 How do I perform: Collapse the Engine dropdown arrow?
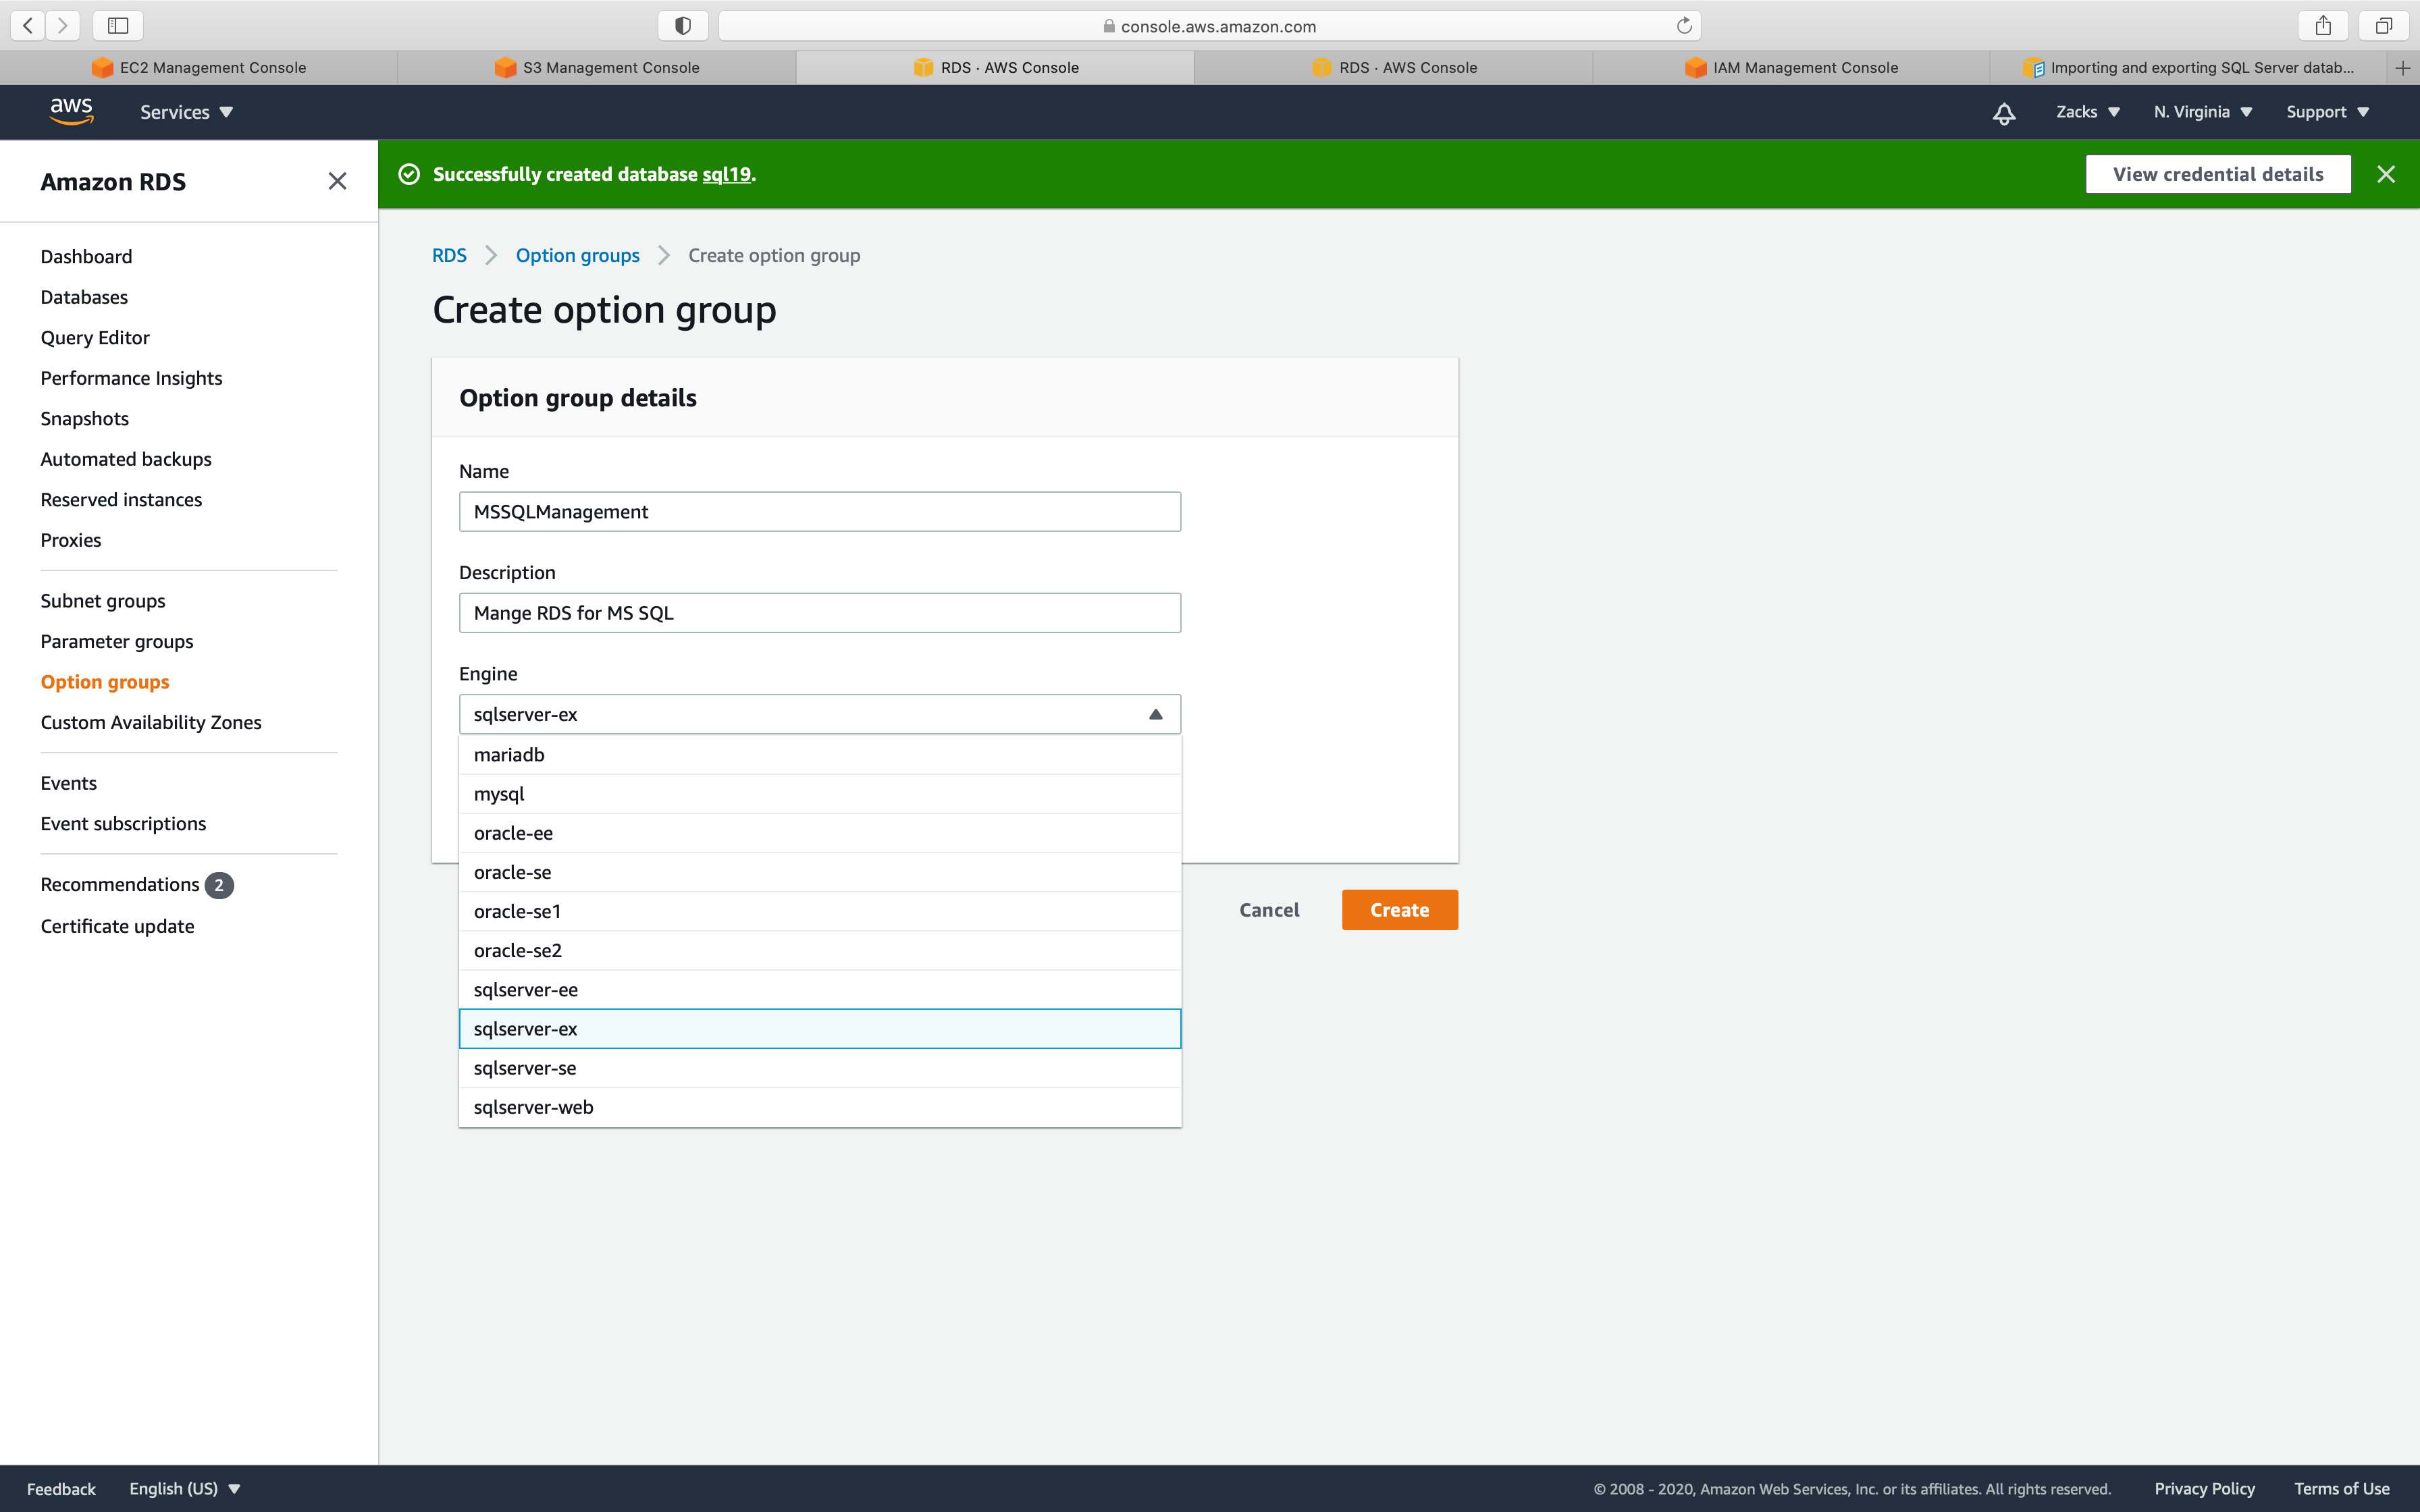coord(1155,714)
